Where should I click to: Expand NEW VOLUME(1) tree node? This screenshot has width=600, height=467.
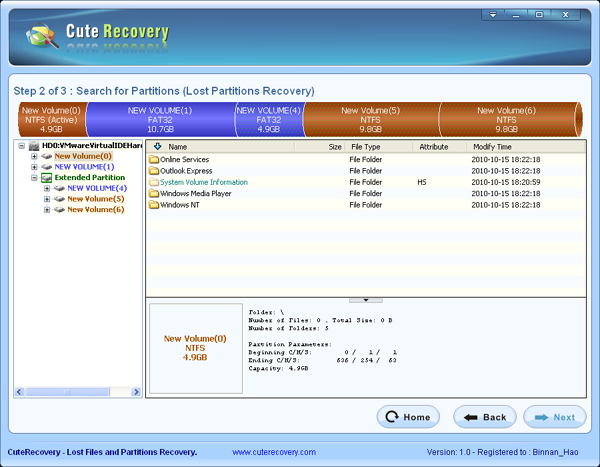(x=34, y=167)
